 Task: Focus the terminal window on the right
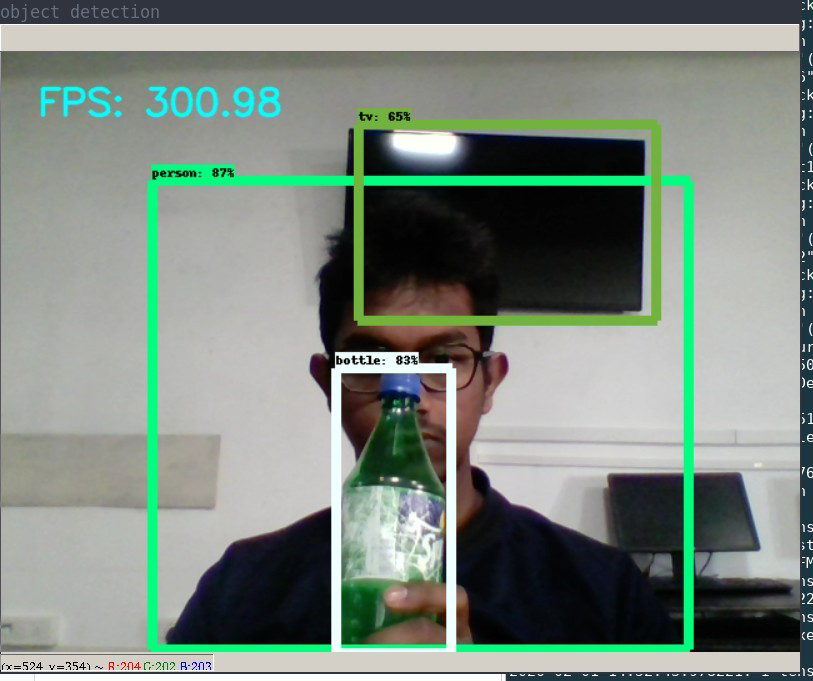pyautogui.click(x=806, y=300)
